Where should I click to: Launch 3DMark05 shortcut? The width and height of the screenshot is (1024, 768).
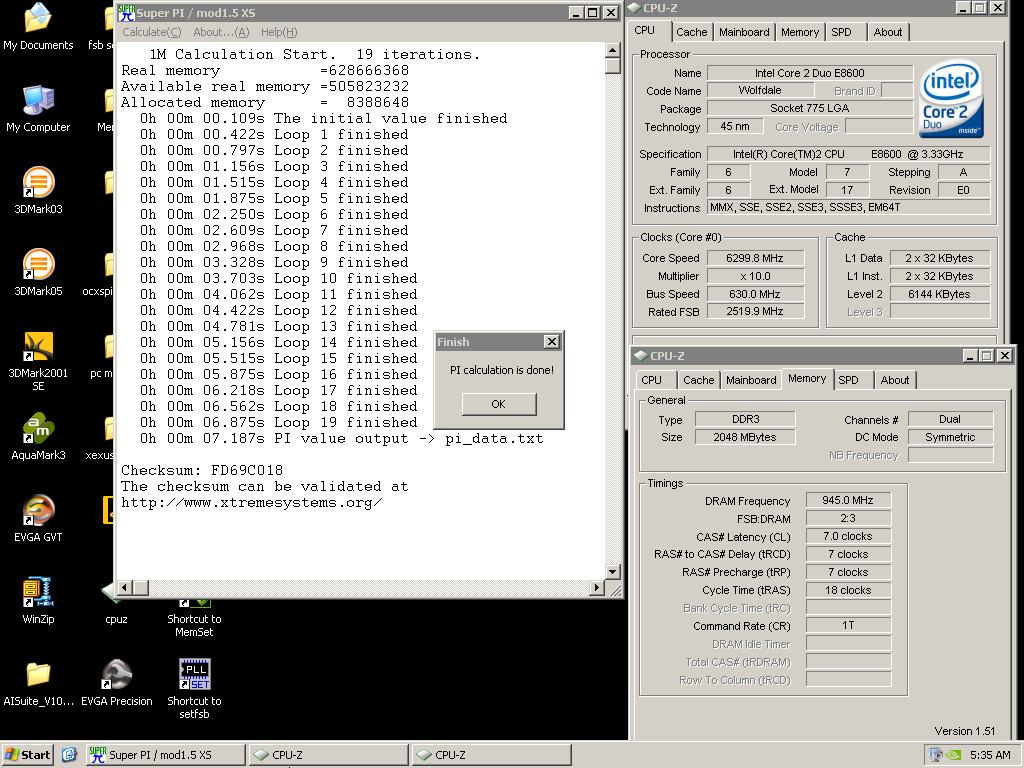coord(38,273)
